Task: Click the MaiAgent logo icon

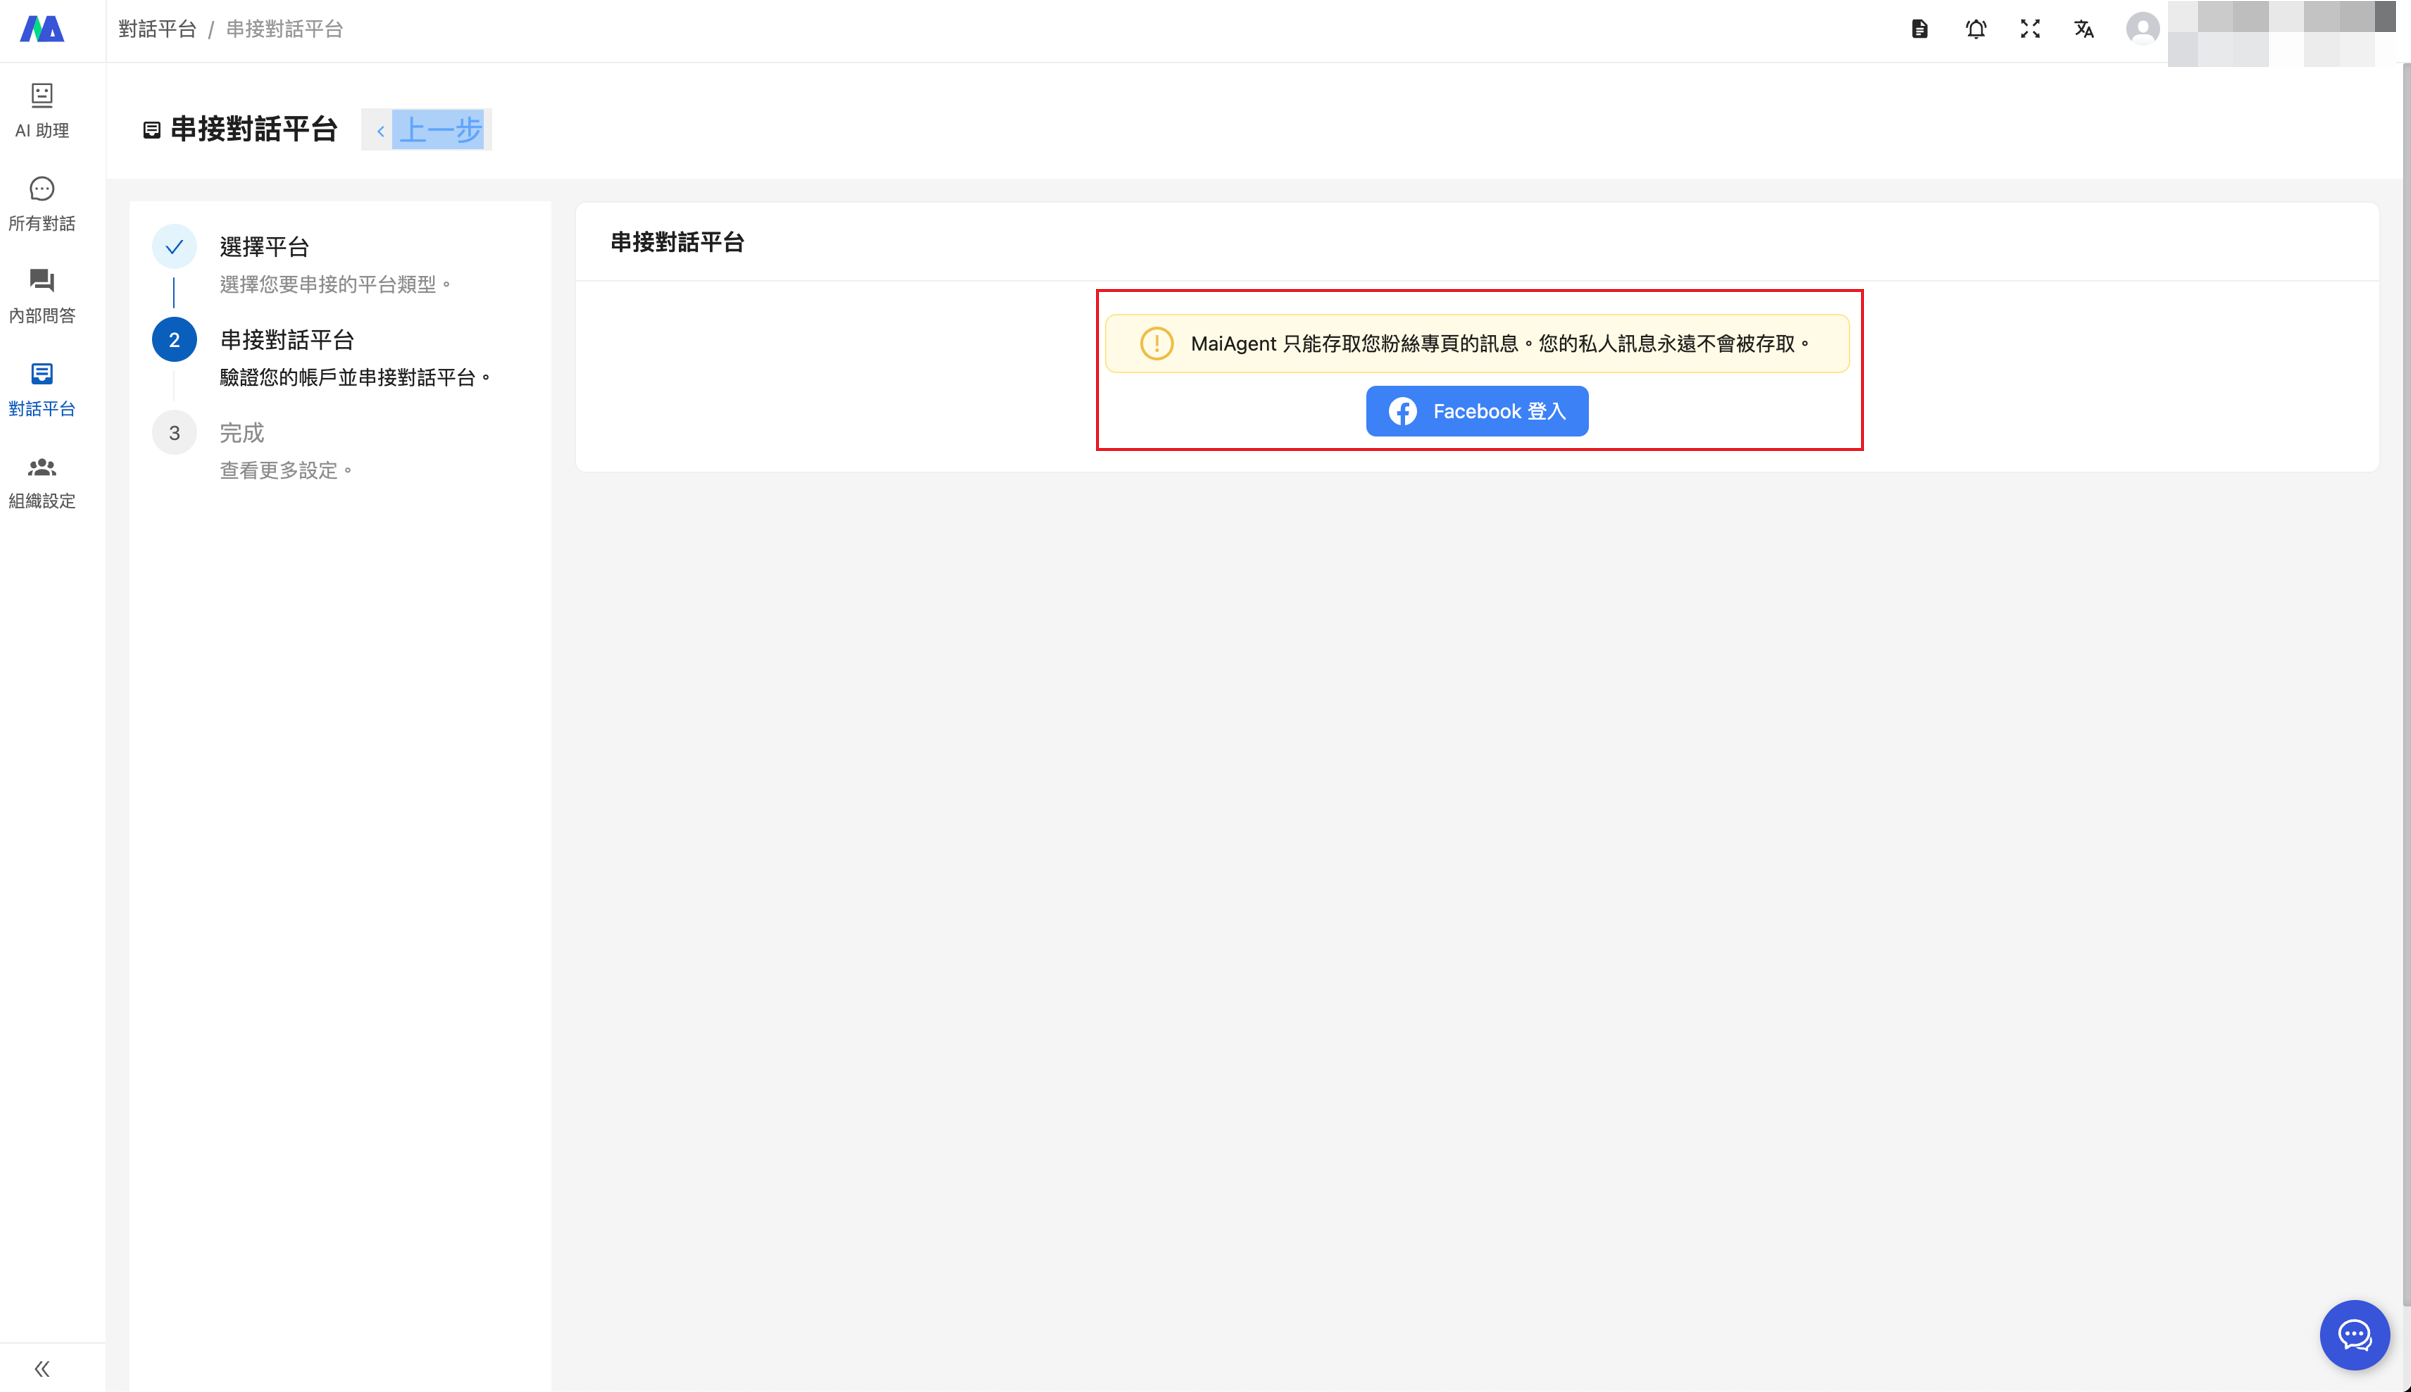Action: pos(42,29)
